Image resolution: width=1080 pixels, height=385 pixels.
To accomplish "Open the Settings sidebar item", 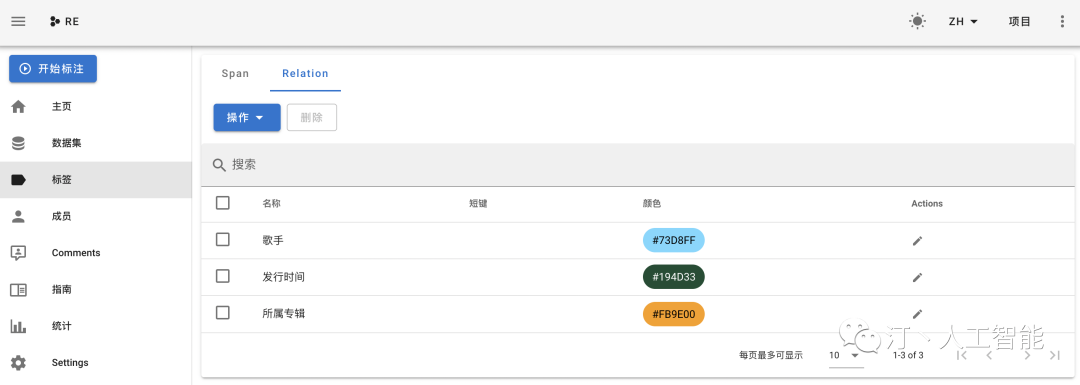I will point(96,362).
